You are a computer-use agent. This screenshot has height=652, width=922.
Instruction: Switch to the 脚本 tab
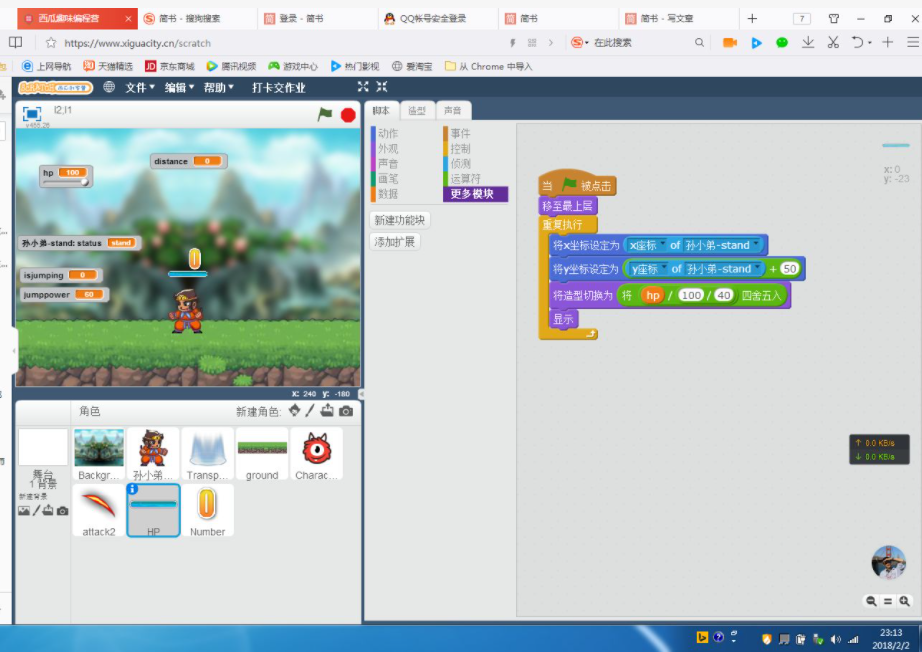click(381, 111)
